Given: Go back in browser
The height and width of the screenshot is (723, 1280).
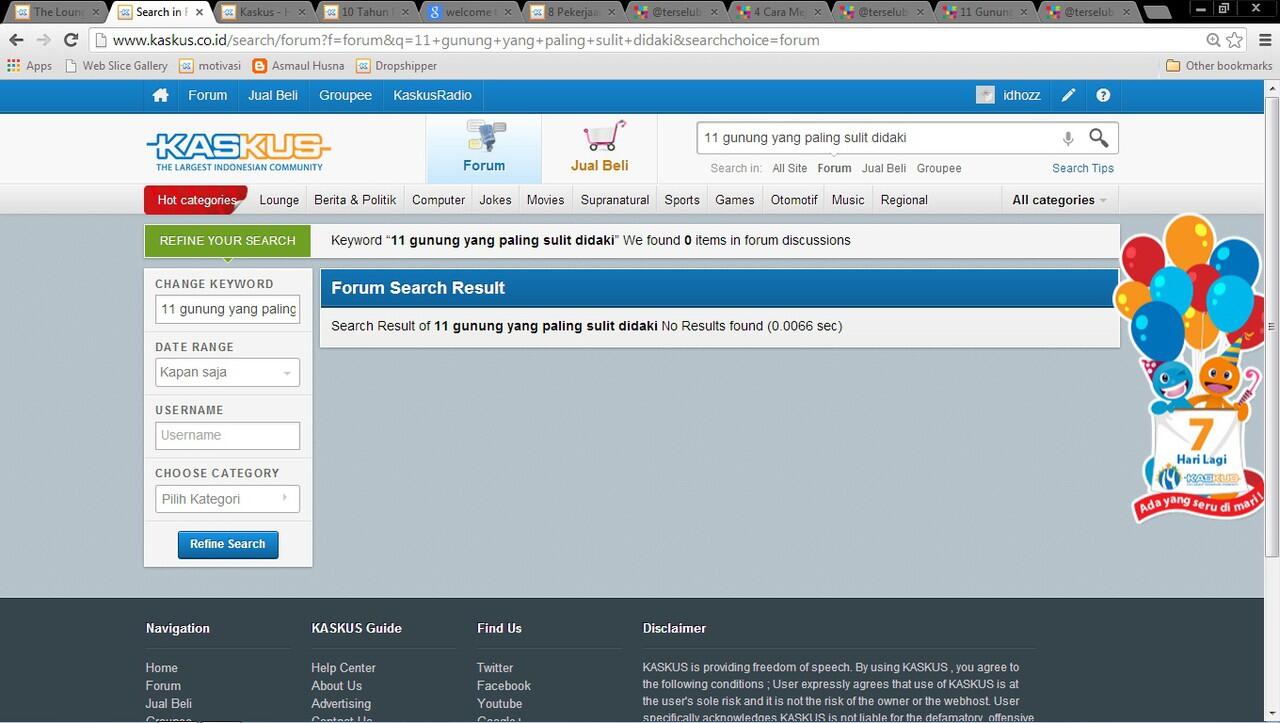Looking at the screenshot, I should coord(16,40).
